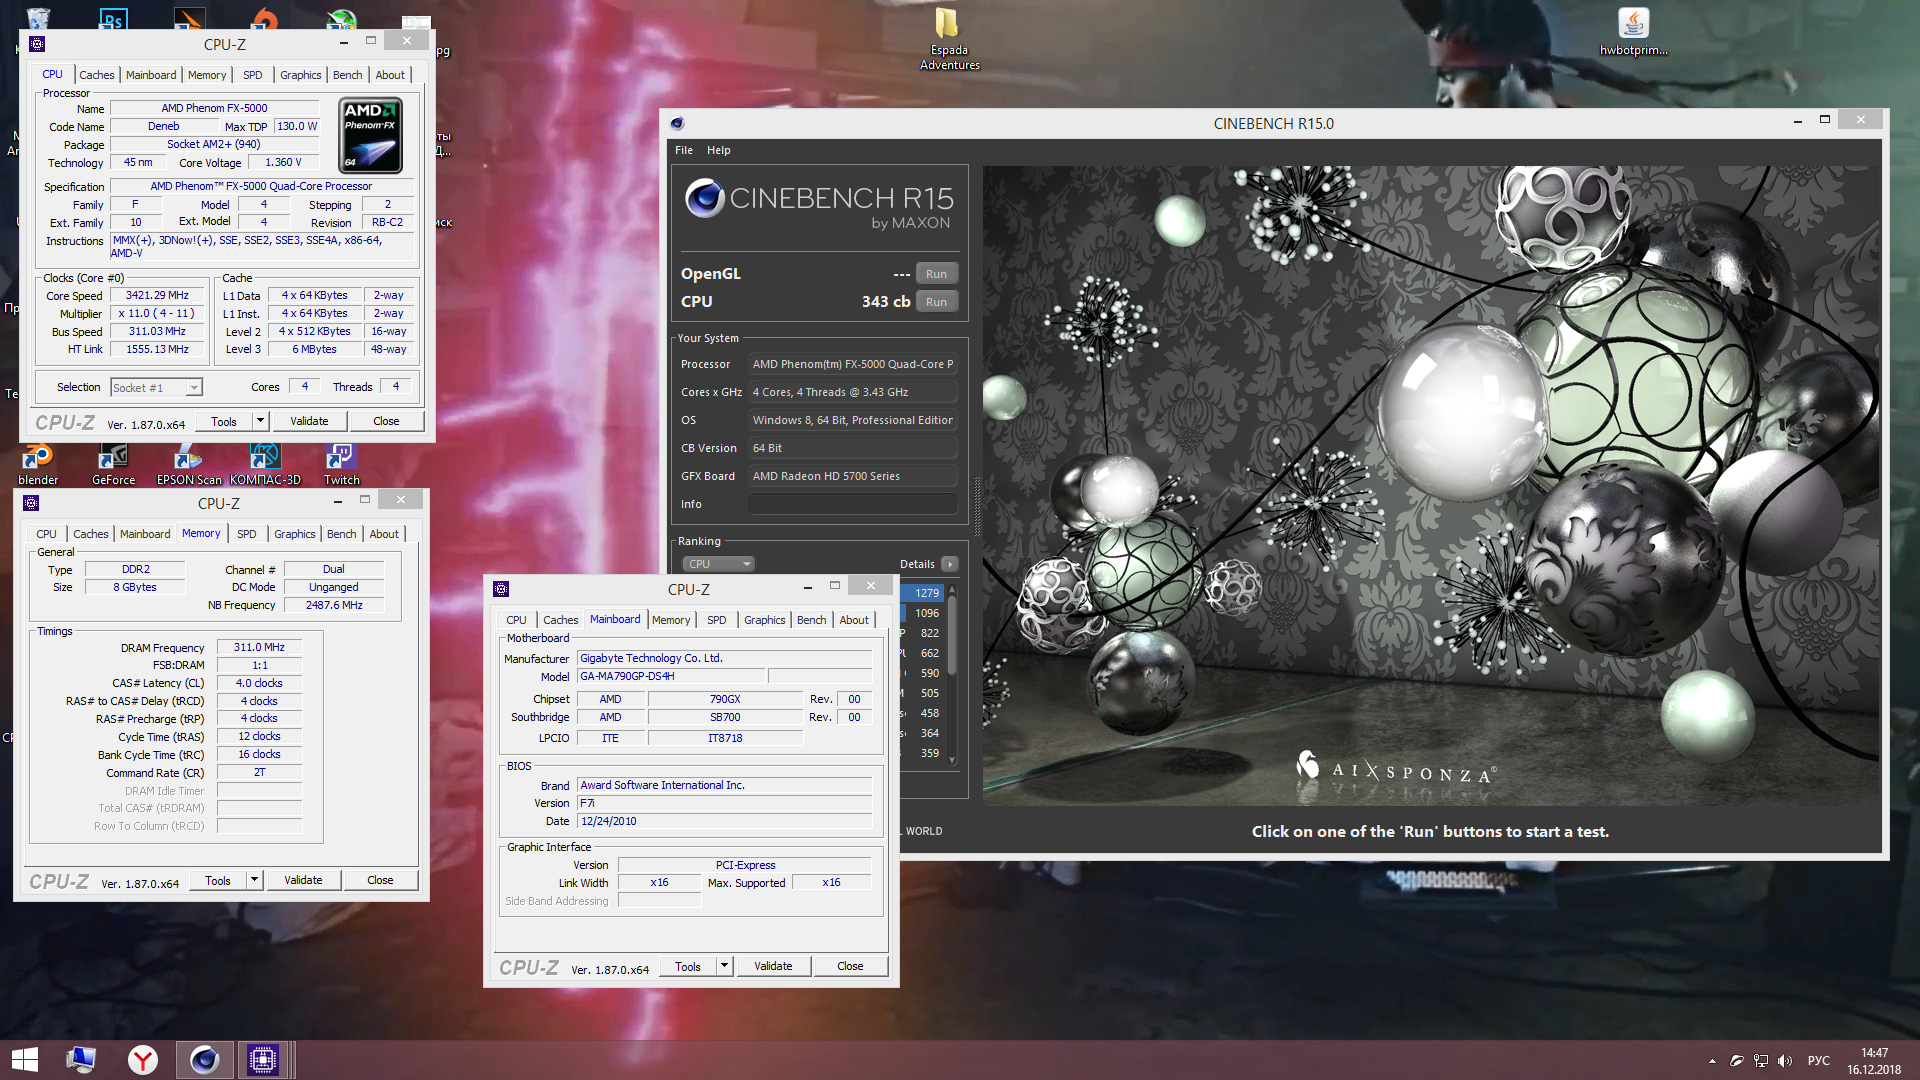Select the 1096 ranking entry
This screenshot has height=1080, width=1920.
921,613
